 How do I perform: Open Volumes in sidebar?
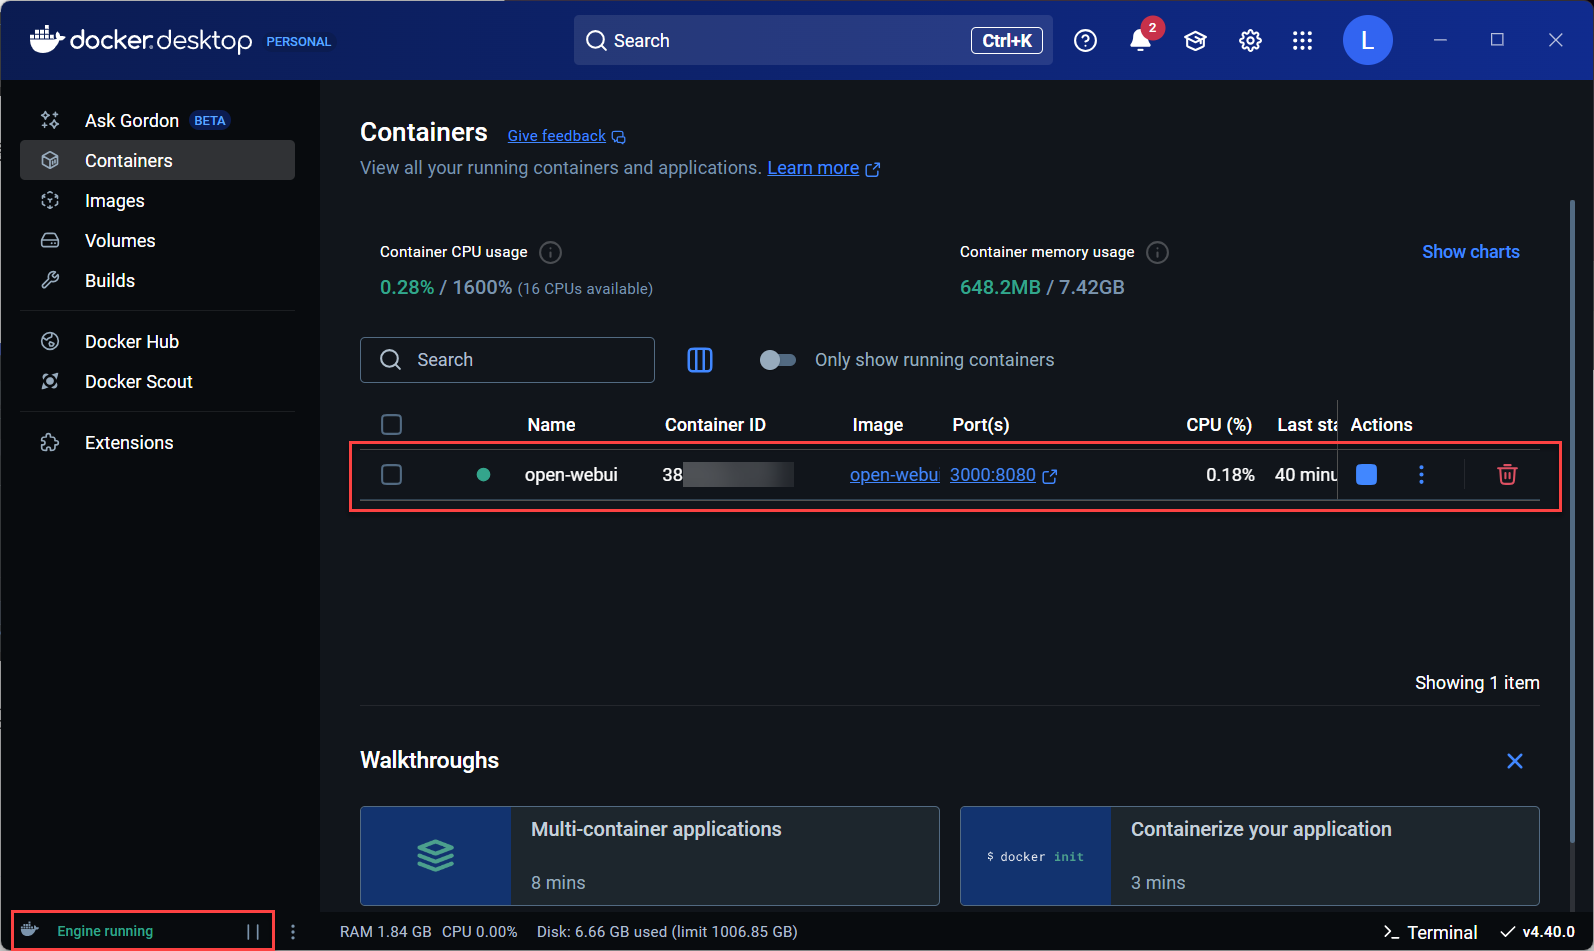pyautogui.click(x=157, y=240)
